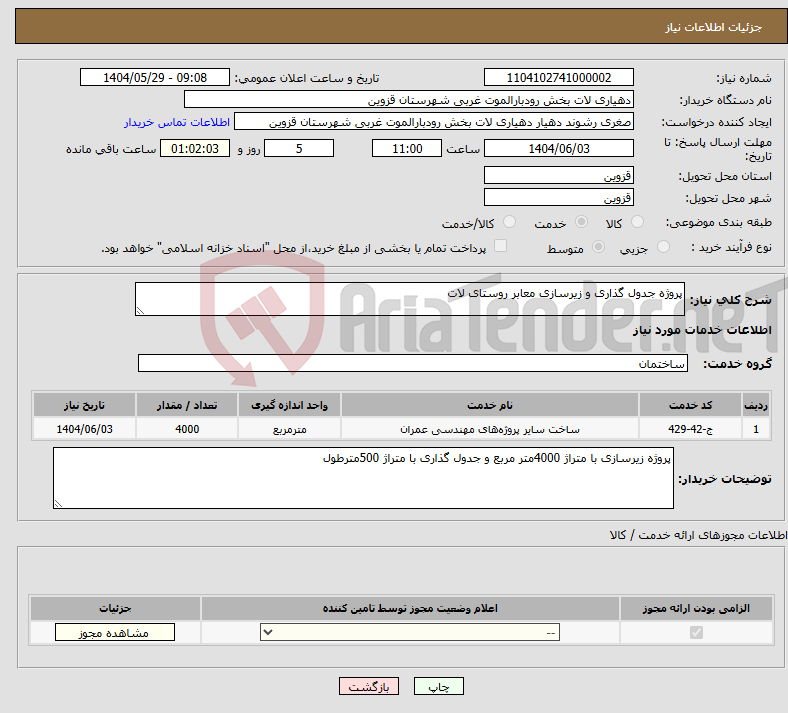Open the permit status dropdown

click(410, 632)
